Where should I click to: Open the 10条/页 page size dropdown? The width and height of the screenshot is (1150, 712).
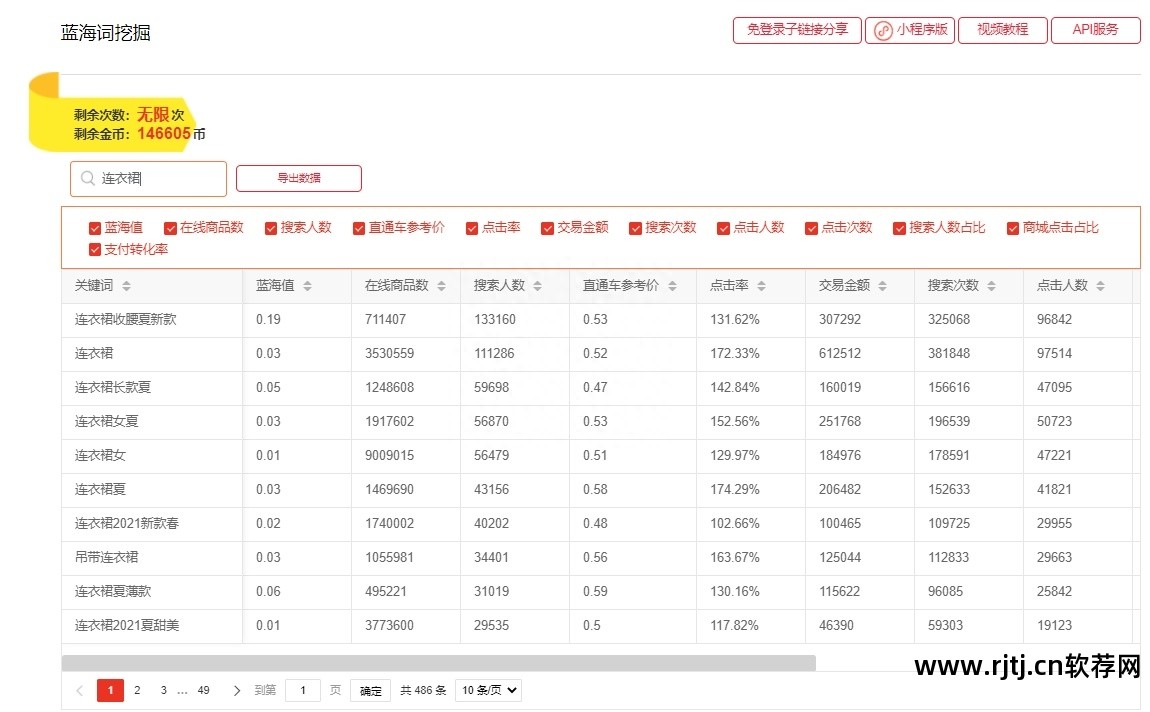pyautogui.click(x=488, y=690)
